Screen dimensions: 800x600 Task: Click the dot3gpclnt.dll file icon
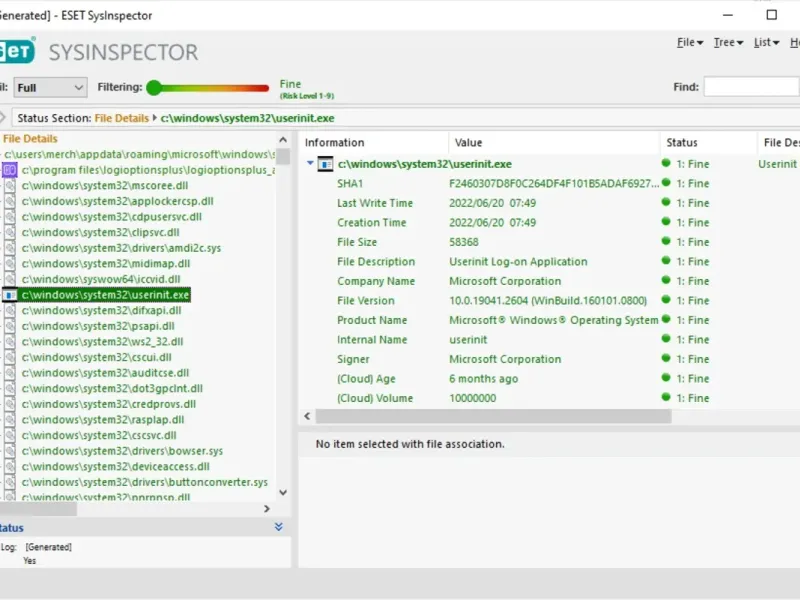tap(10, 388)
